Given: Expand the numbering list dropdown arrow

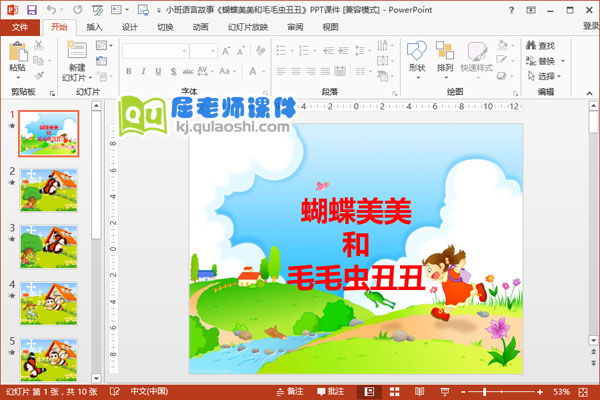Looking at the screenshot, I should click(315, 51).
